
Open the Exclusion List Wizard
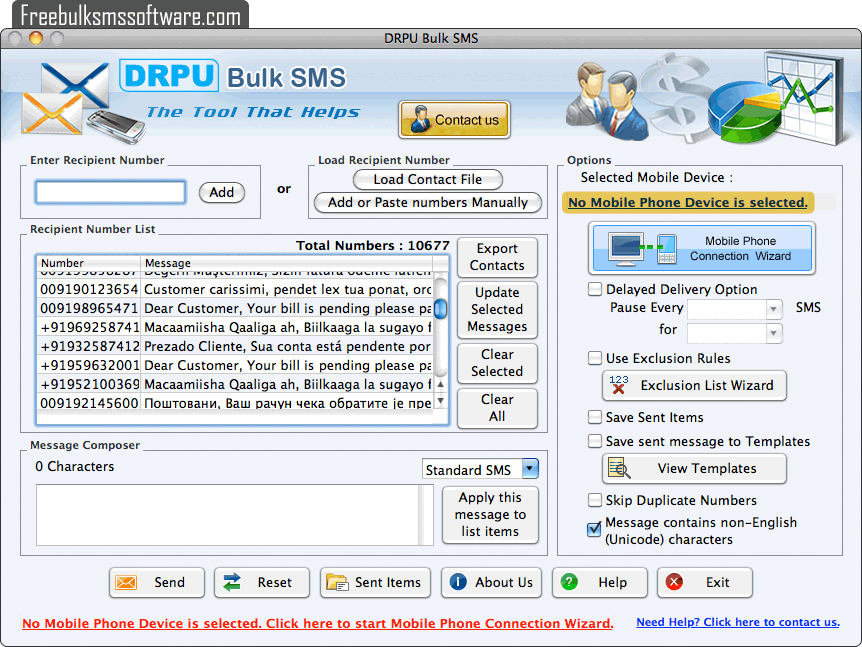pyautogui.click(x=694, y=385)
